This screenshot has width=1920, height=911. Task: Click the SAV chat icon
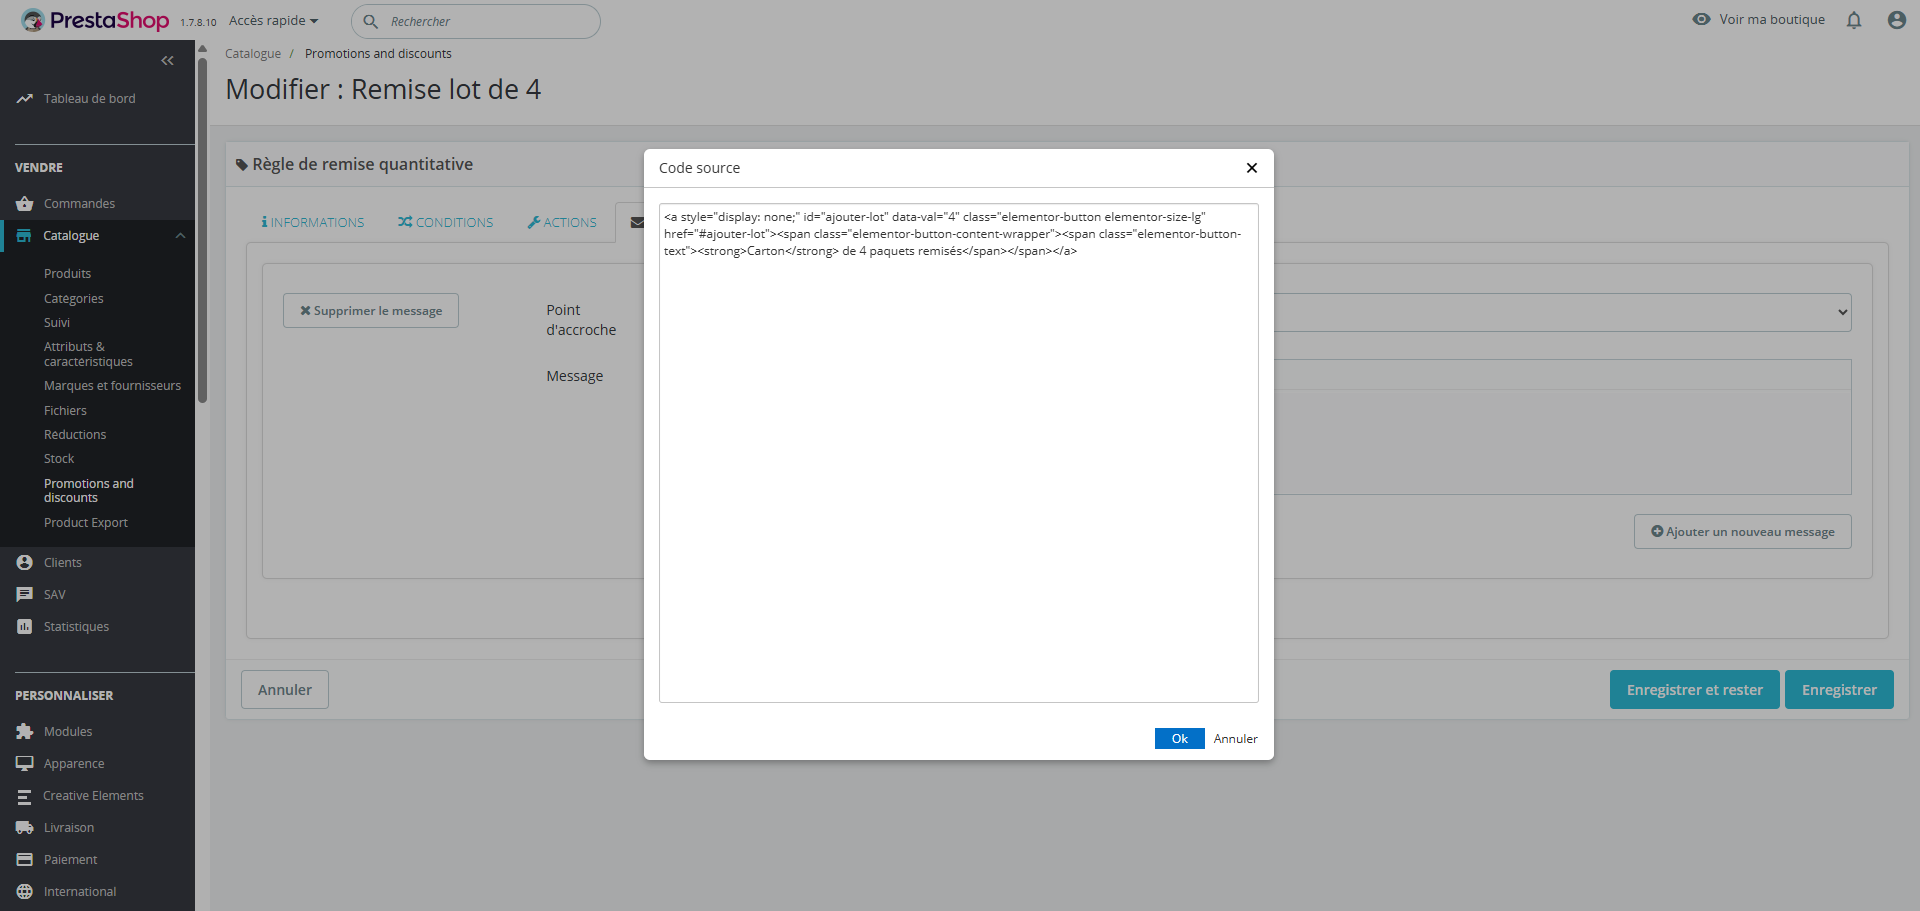click(x=25, y=595)
